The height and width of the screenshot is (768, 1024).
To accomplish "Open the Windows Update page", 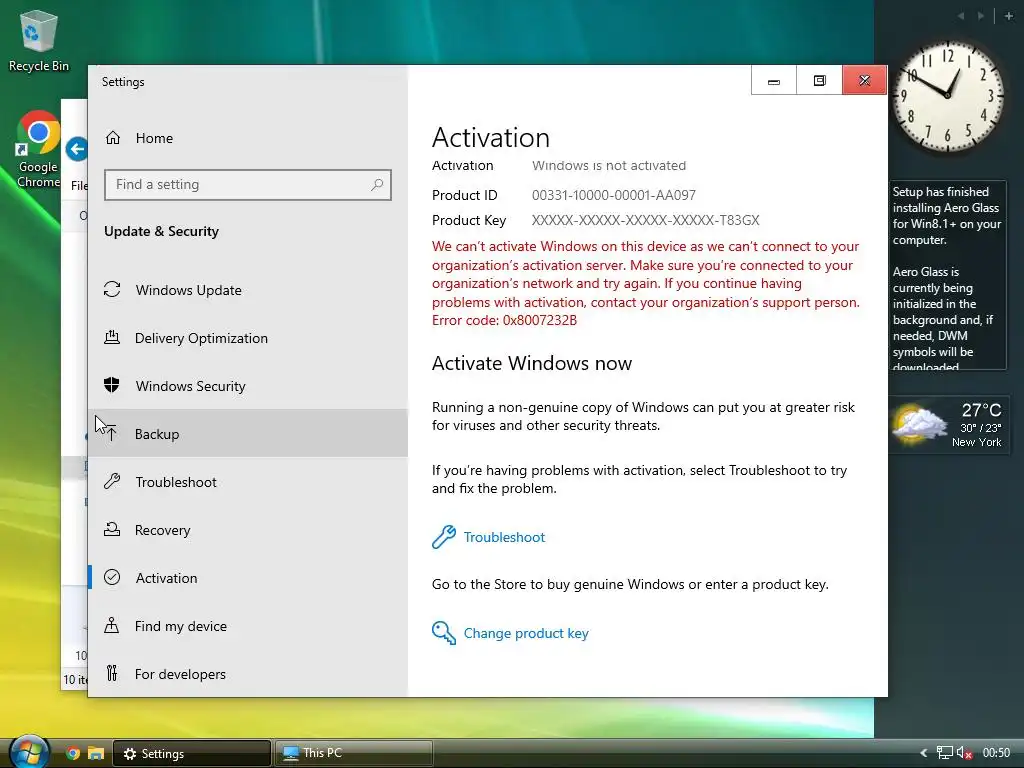I will tap(248, 290).
